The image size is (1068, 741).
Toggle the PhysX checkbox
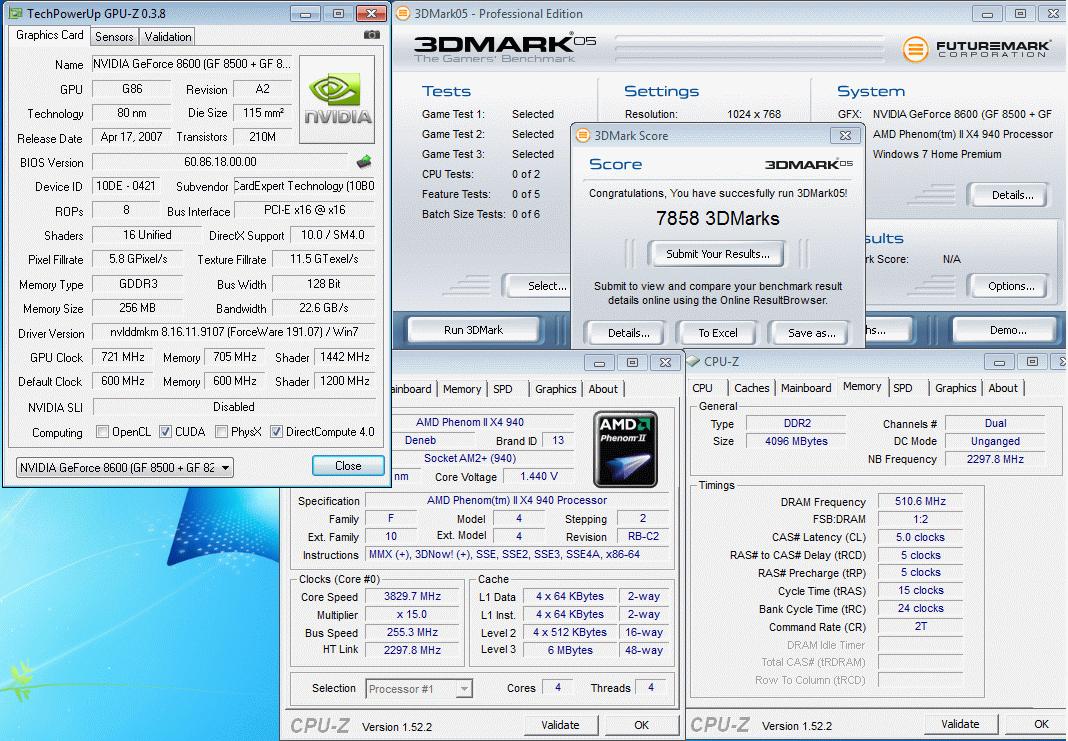pyautogui.click(x=221, y=431)
